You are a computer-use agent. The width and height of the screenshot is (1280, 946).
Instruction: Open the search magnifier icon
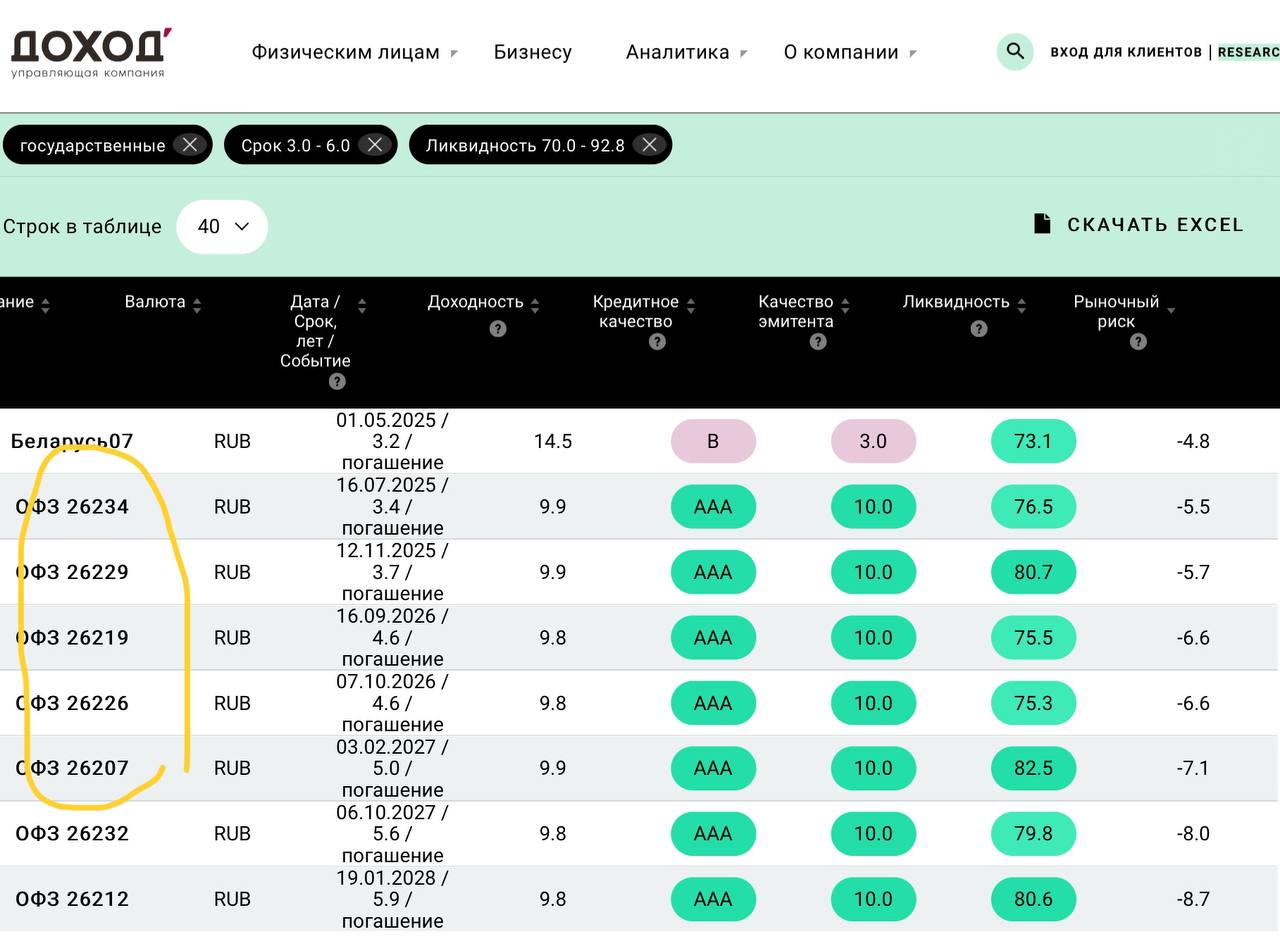click(1015, 52)
